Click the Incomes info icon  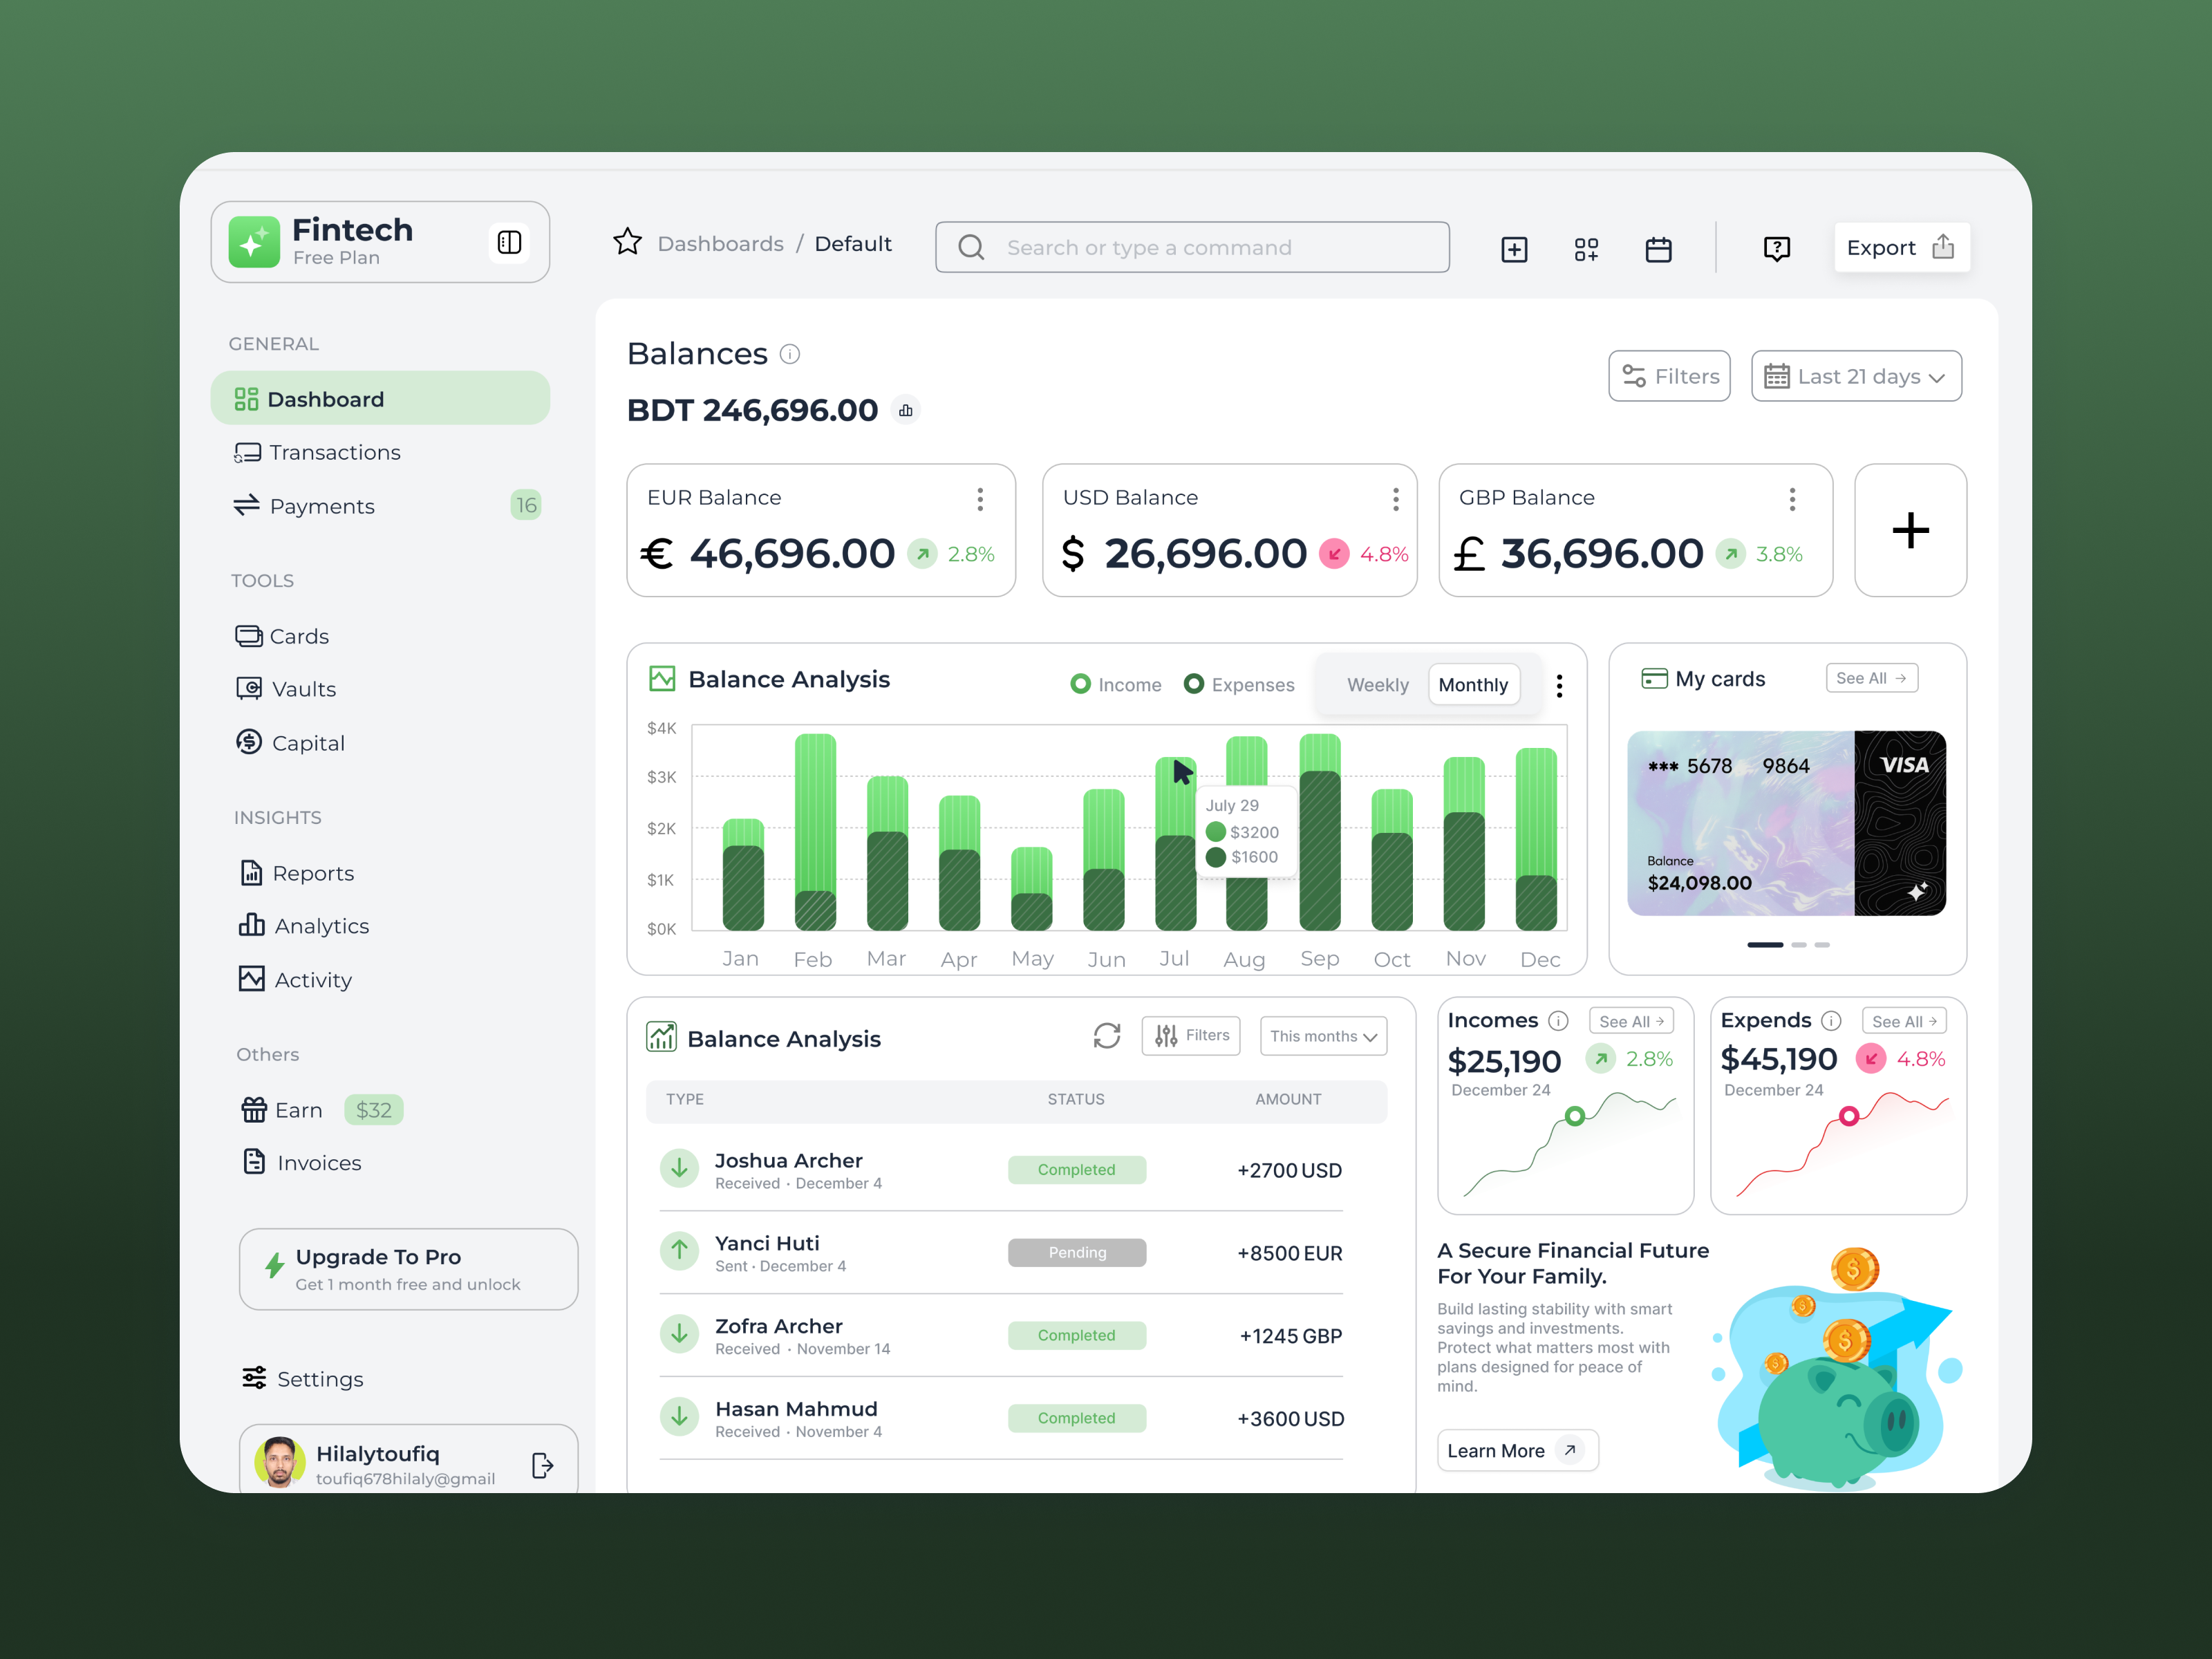point(1558,1020)
